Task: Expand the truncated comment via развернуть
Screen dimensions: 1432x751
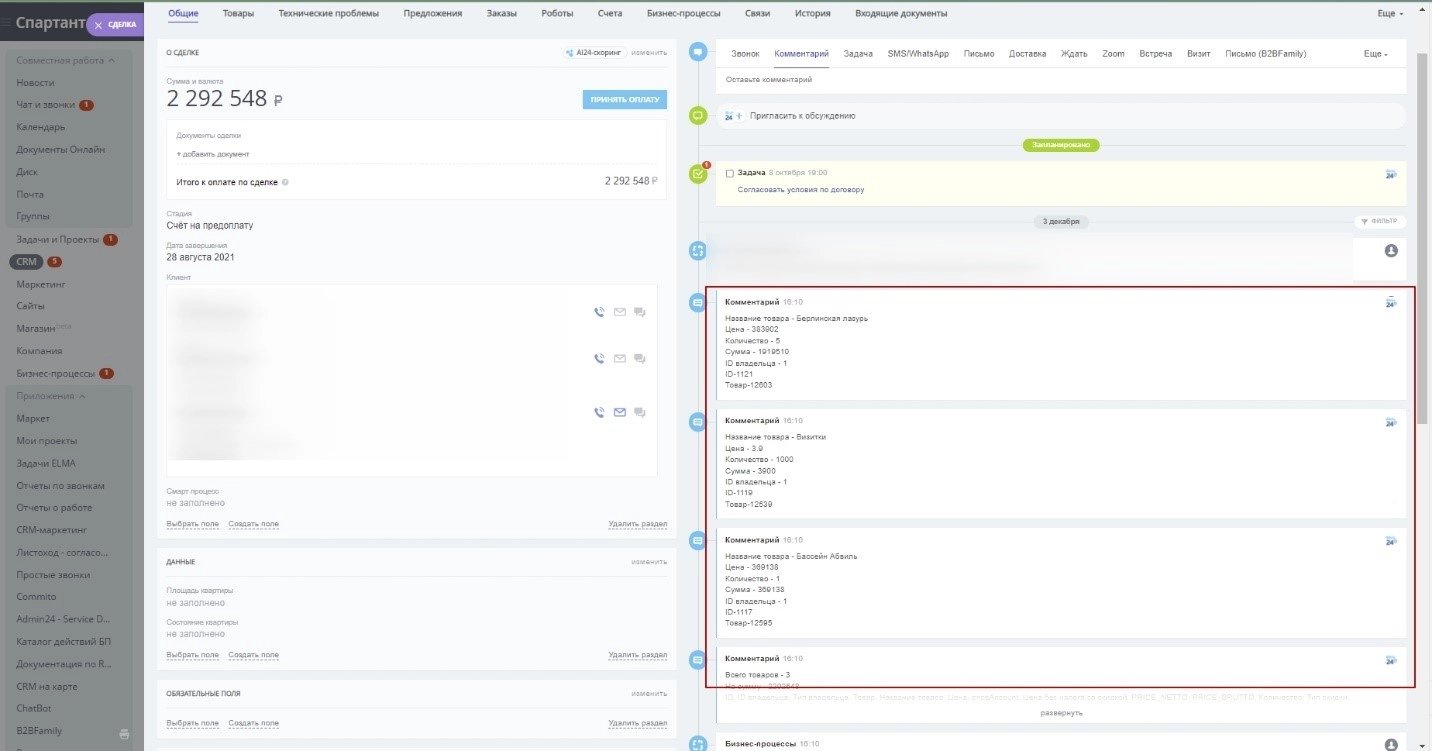Action: point(1061,713)
